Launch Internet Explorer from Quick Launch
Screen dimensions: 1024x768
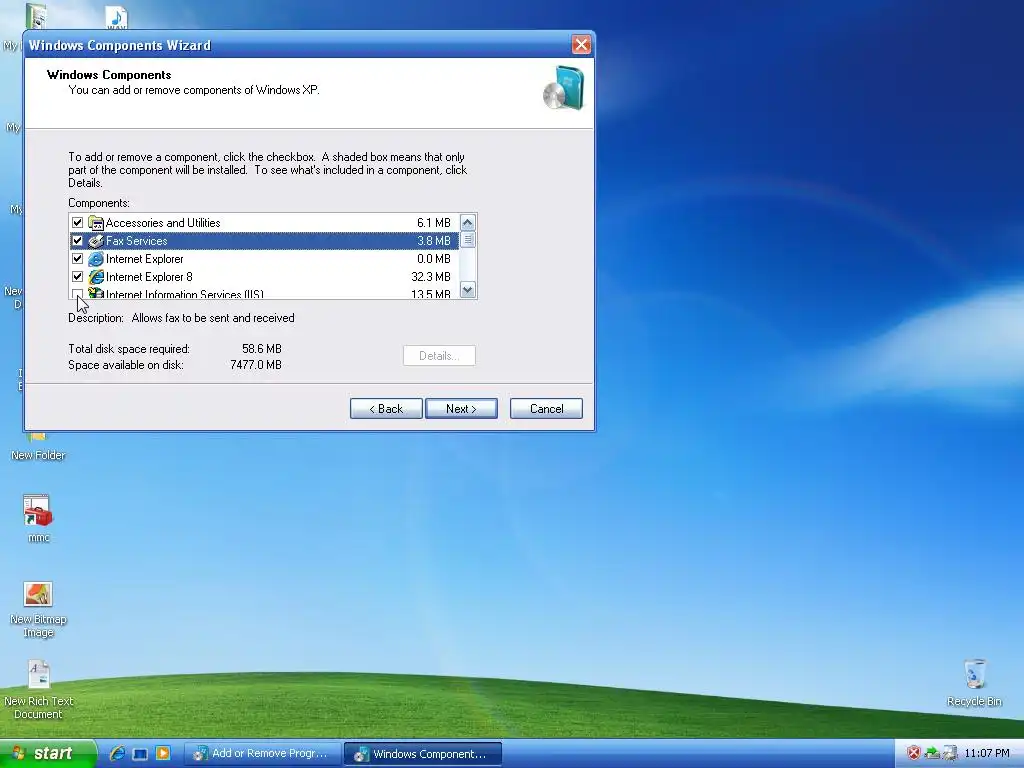[x=118, y=754]
